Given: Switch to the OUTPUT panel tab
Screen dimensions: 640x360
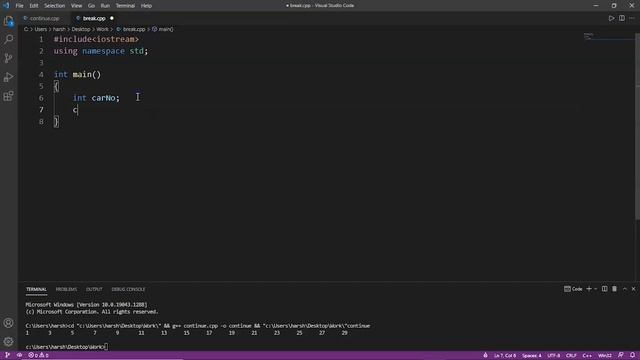Looking at the screenshot, I should click(94, 289).
